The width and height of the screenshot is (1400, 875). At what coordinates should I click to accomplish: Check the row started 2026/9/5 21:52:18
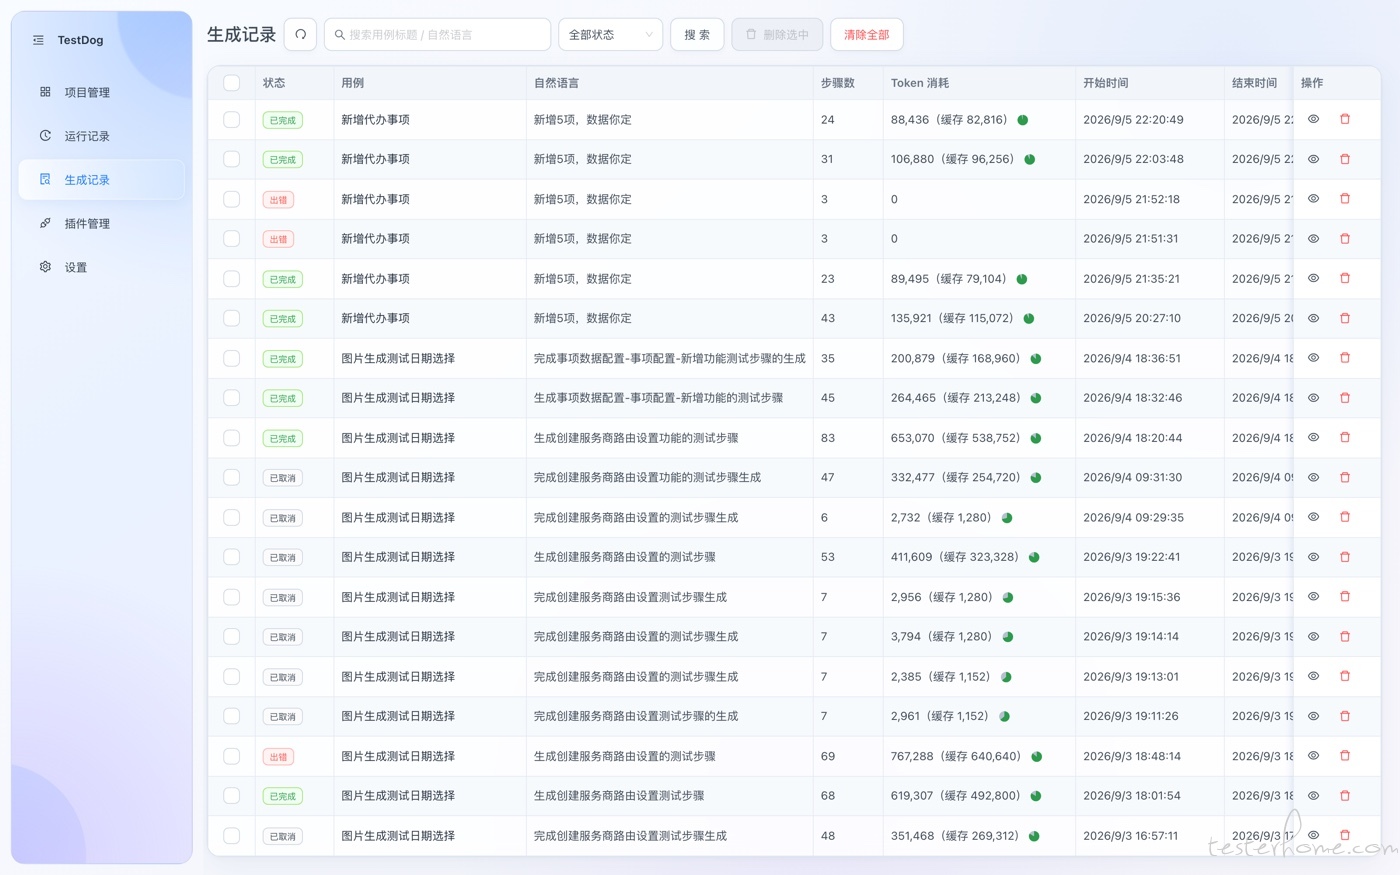coord(232,199)
